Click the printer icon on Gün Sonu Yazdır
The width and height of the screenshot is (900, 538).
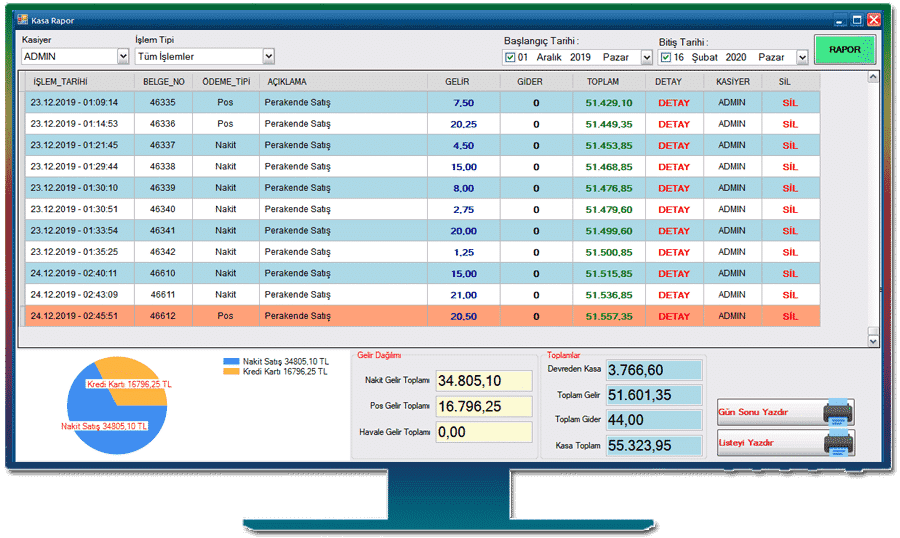838,411
